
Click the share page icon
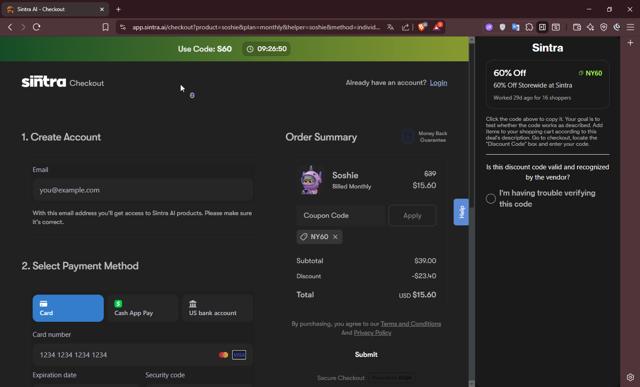pos(405,27)
